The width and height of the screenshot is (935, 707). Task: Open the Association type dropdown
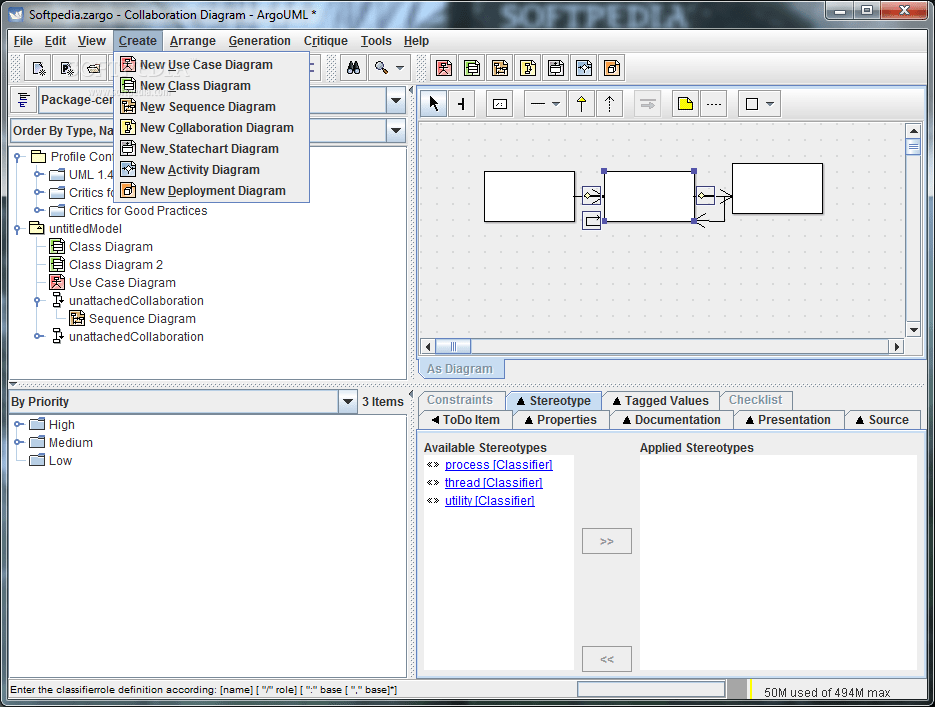pos(553,103)
